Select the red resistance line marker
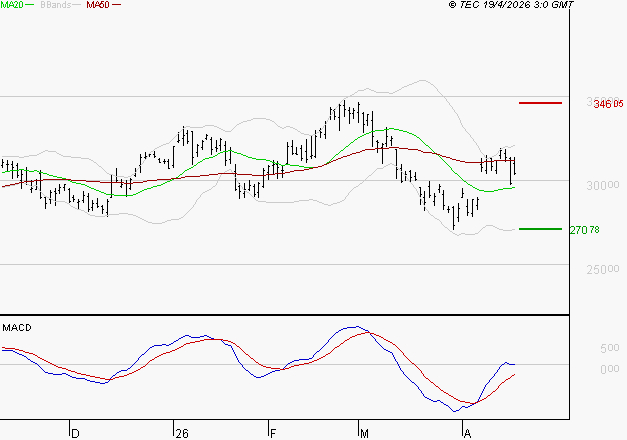This screenshot has width=627, height=440. click(541, 103)
